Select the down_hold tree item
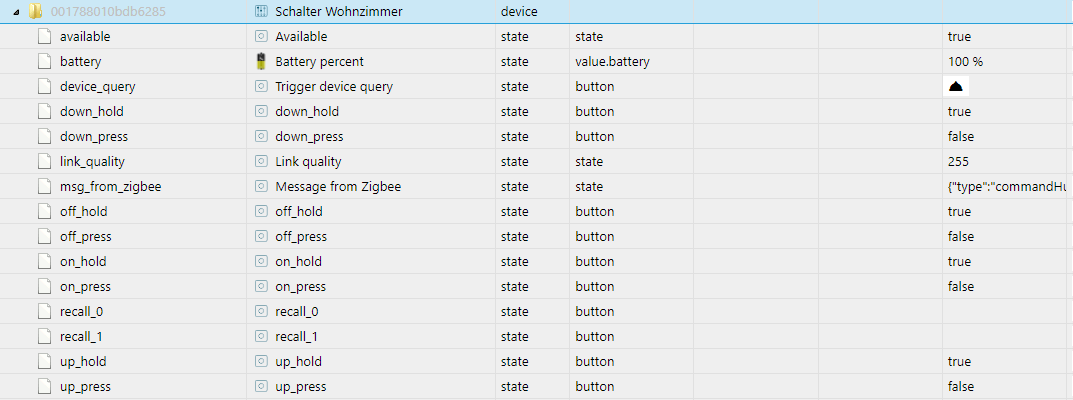This screenshot has height=400, width=1073. (x=92, y=111)
